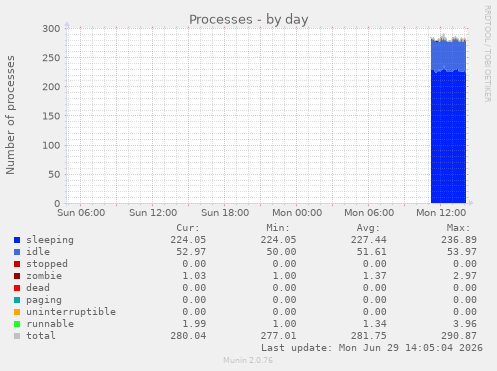Click the 250 y-axis tick label
The image size is (497, 371).
(51, 58)
